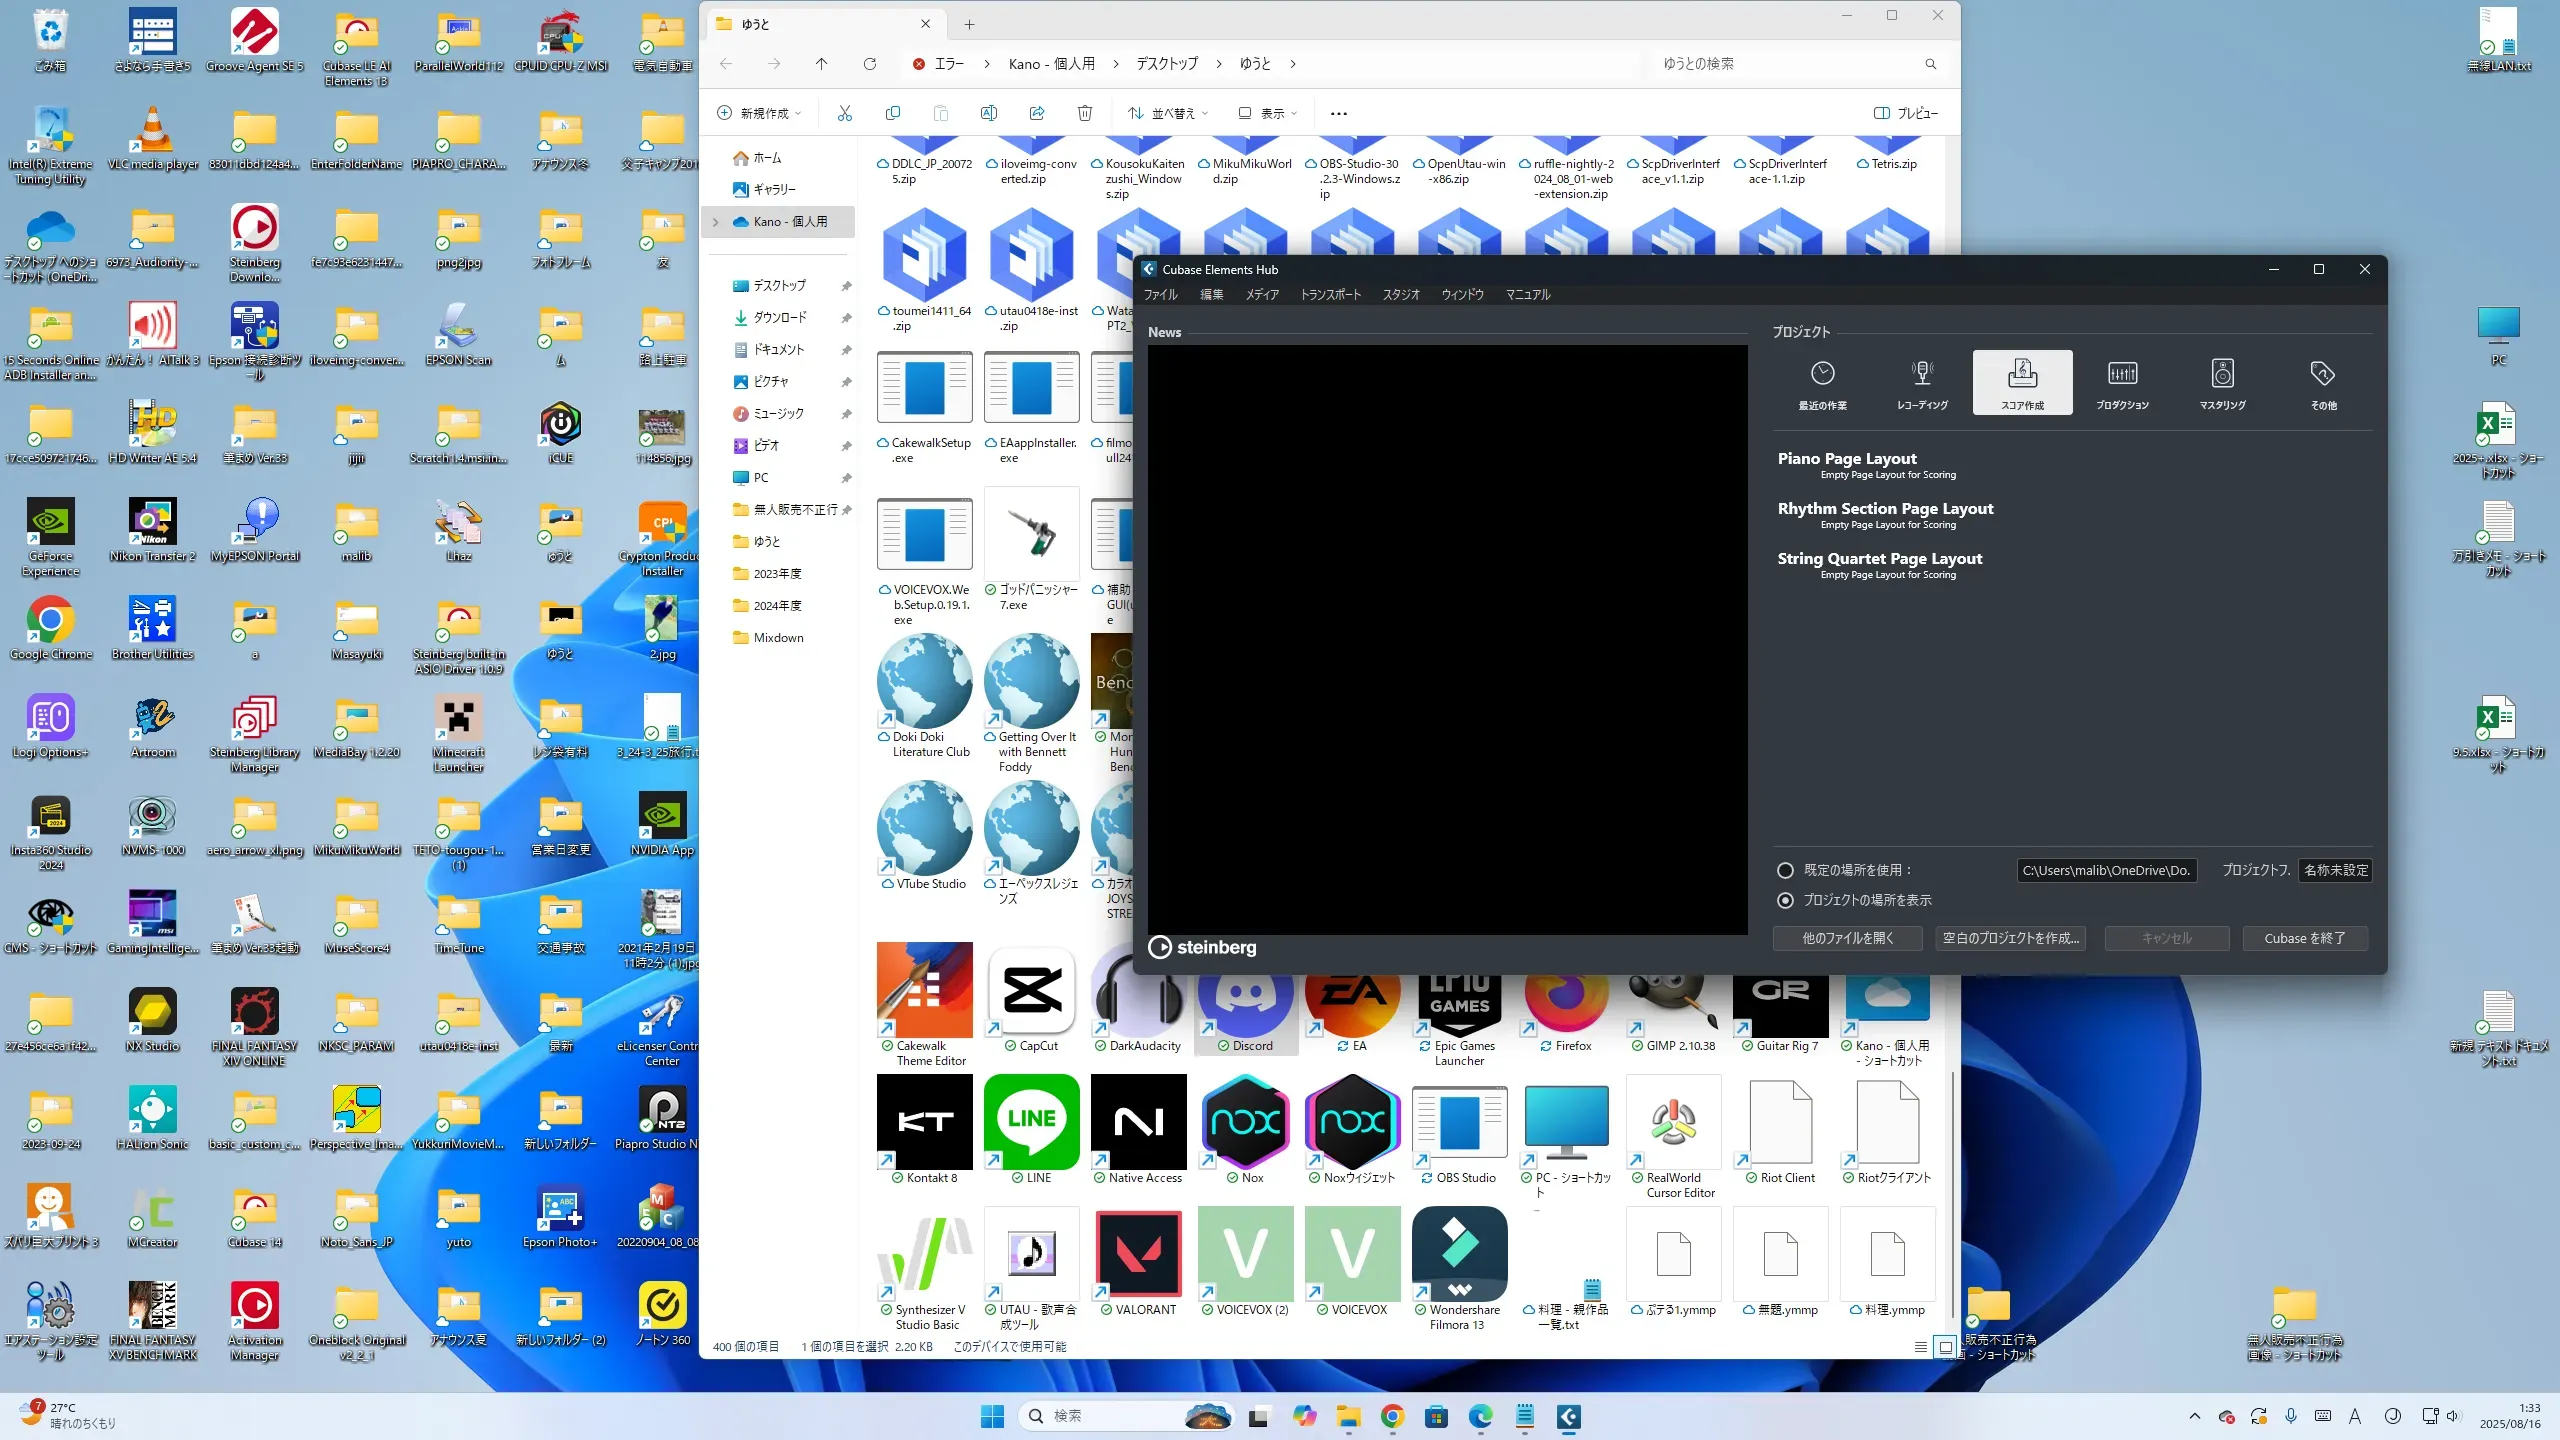Select the プロジェクトの場所を表示 radio button
This screenshot has height=1440, width=2560.
tap(1785, 900)
